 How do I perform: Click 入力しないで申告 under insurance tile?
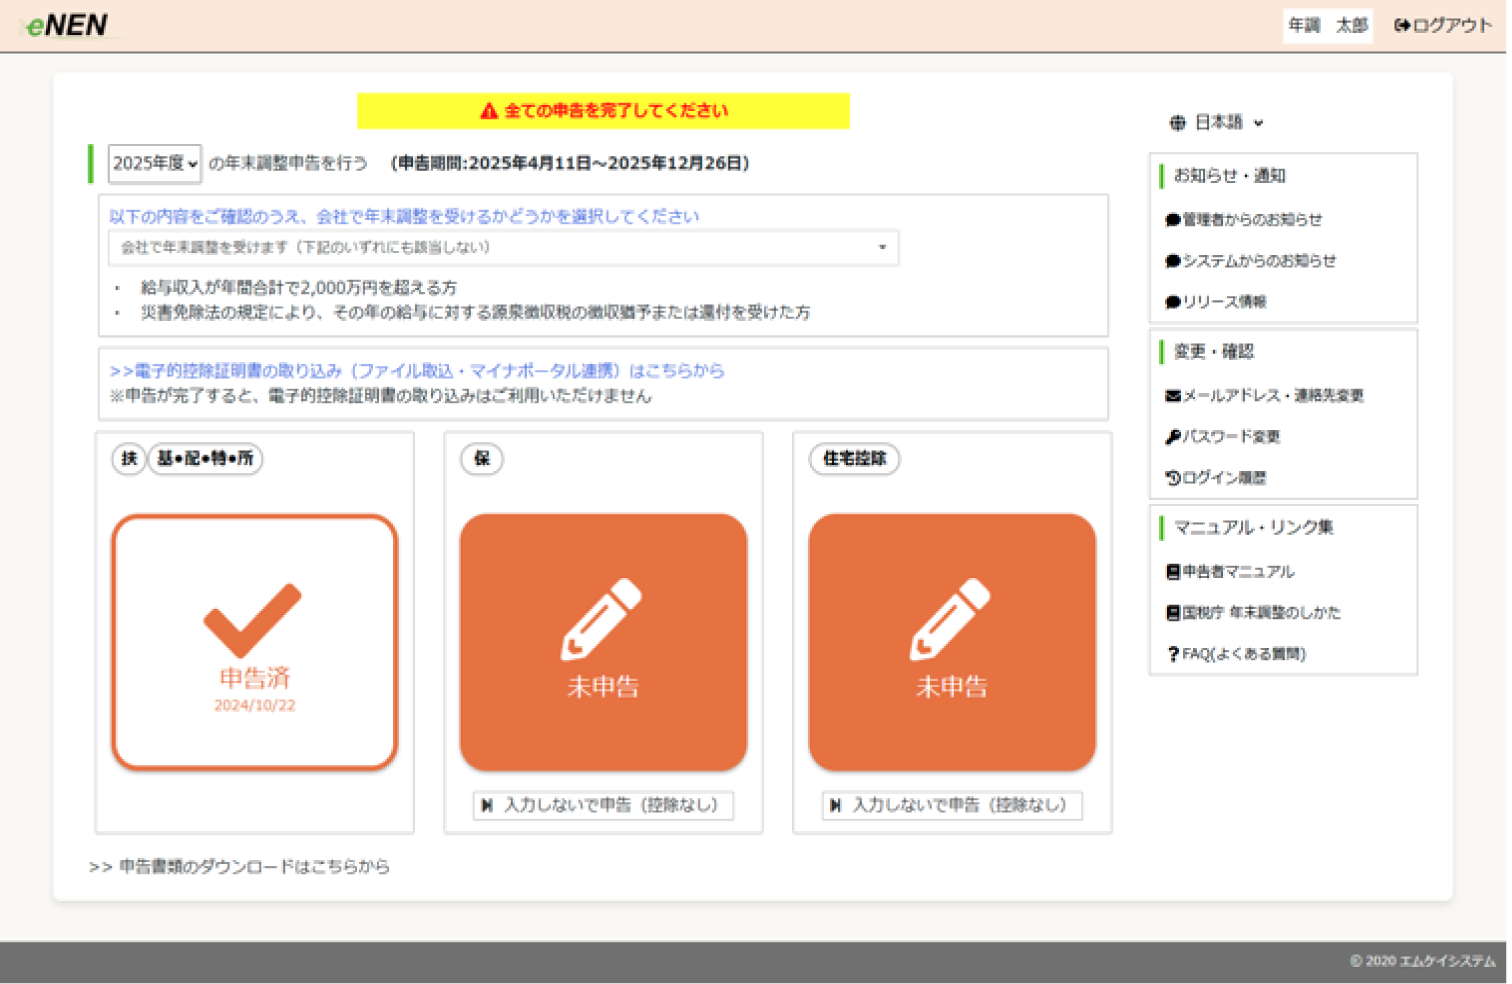pyautogui.click(x=603, y=805)
